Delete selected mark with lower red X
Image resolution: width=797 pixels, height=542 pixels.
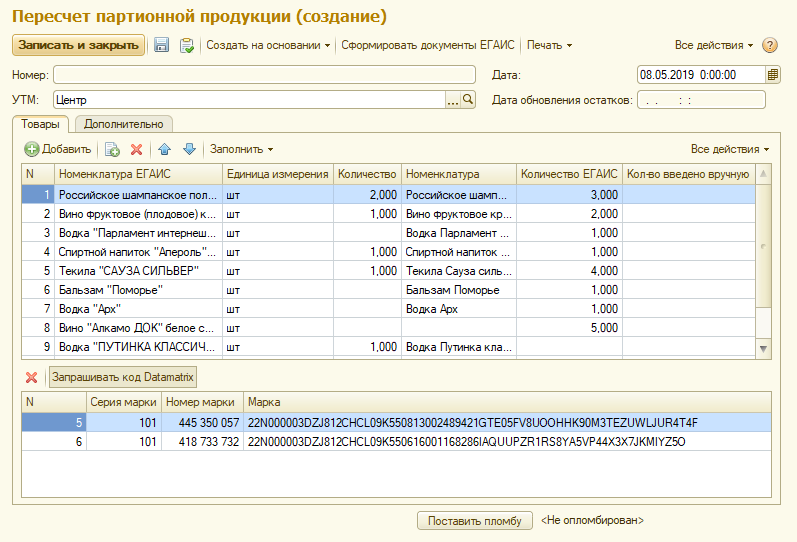coord(31,377)
